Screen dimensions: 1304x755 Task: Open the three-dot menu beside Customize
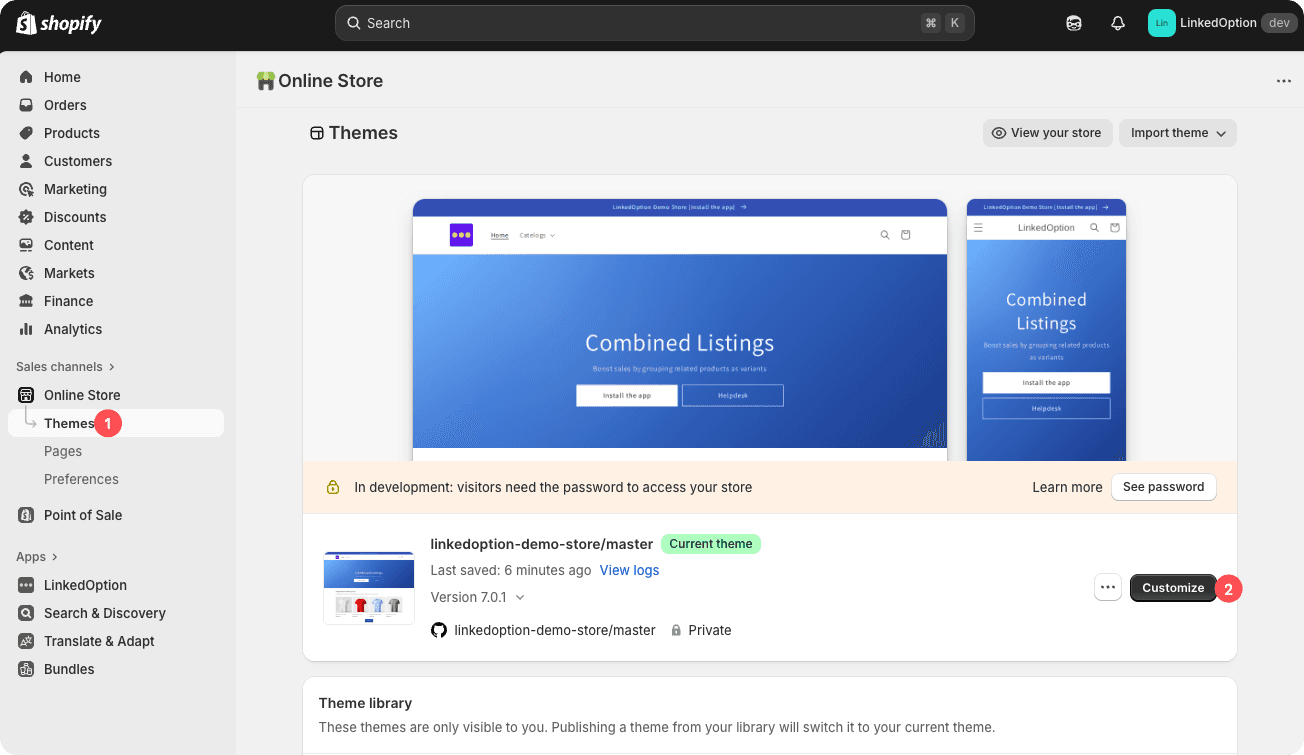coord(1108,587)
